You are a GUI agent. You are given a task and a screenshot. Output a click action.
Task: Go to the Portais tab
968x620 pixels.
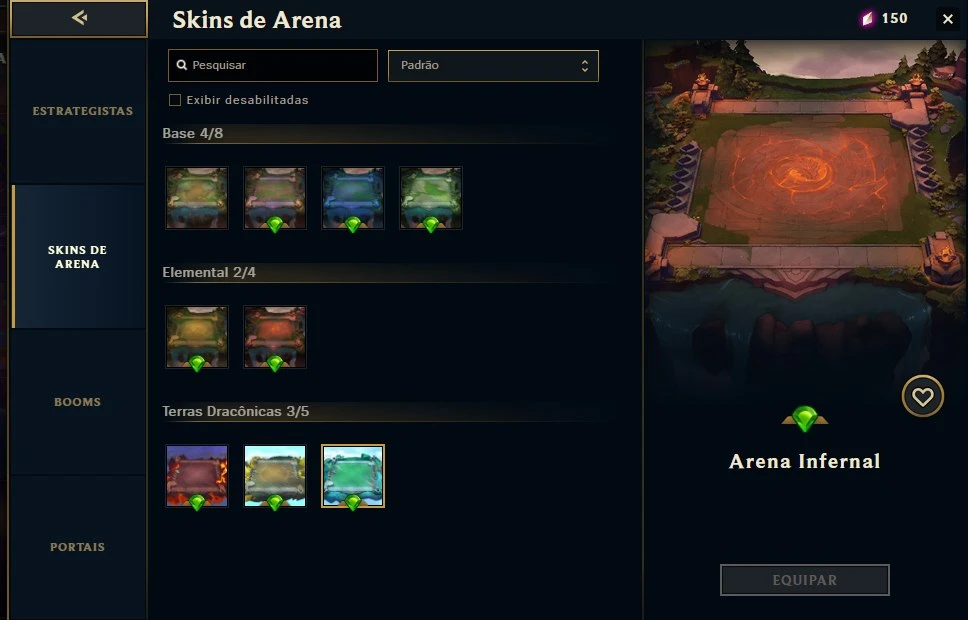point(78,547)
